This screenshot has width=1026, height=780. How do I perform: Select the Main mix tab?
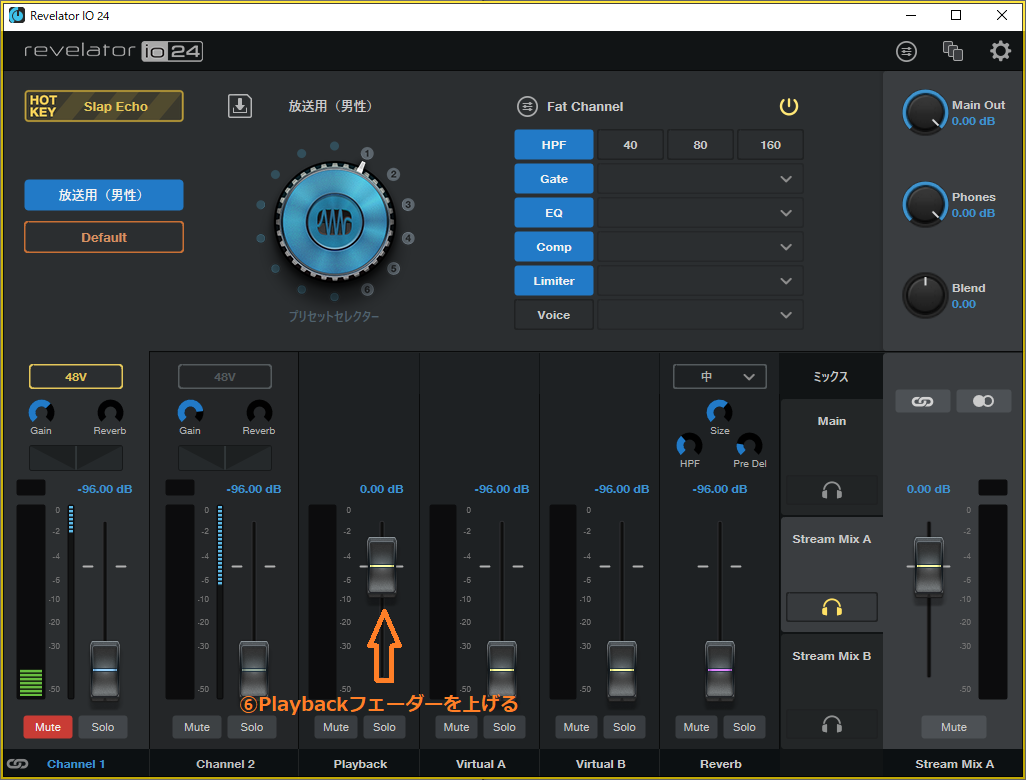click(832, 421)
